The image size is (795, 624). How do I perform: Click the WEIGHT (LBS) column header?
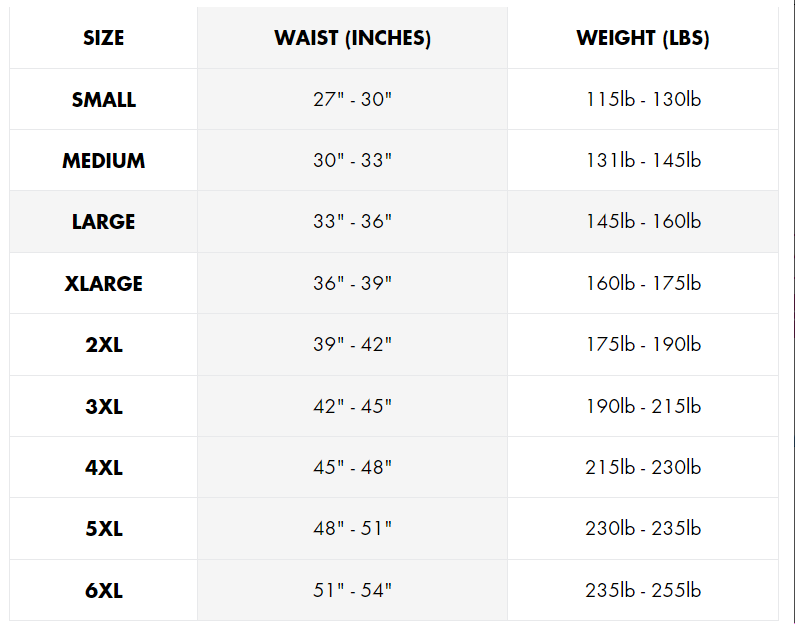pos(643,39)
